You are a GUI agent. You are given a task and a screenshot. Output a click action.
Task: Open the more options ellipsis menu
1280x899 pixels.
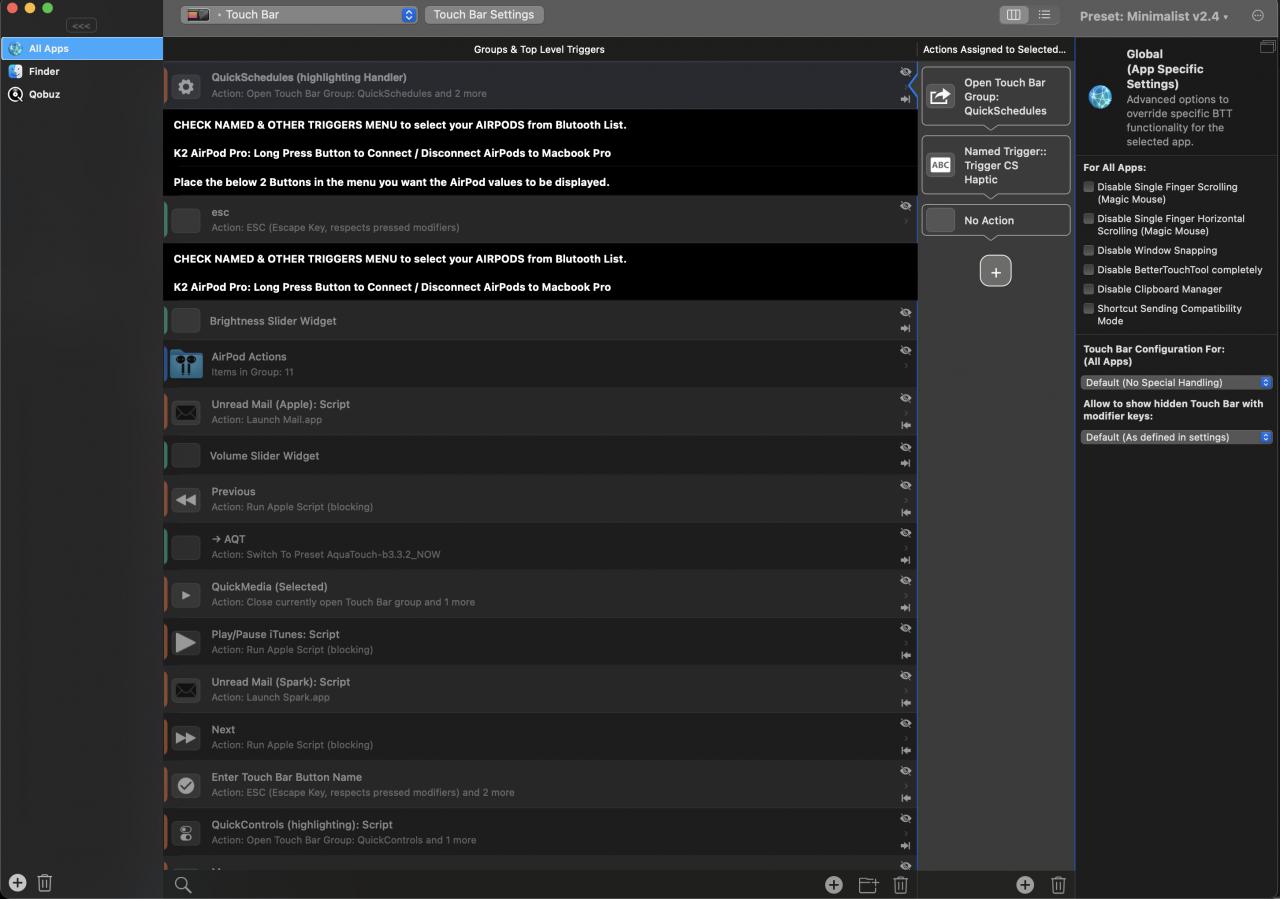tap(1258, 16)
